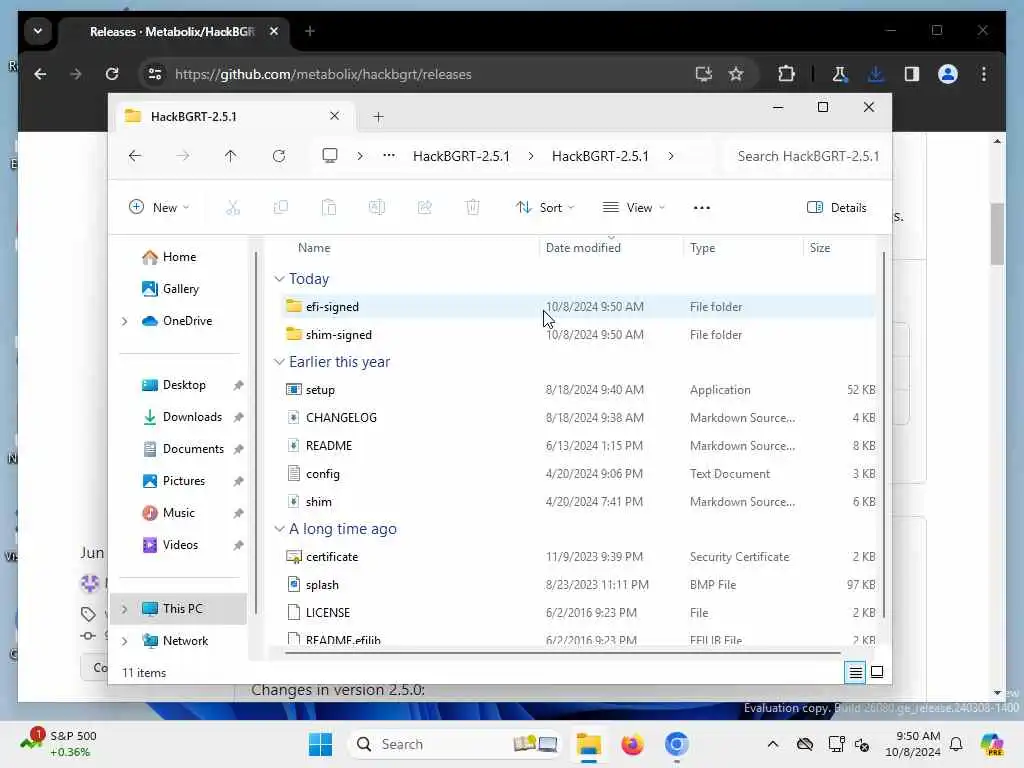Open Pictures in navigation pane
Image resolution: width=1024 pixels, height=768 pixels.
click(x=184, y=481)
